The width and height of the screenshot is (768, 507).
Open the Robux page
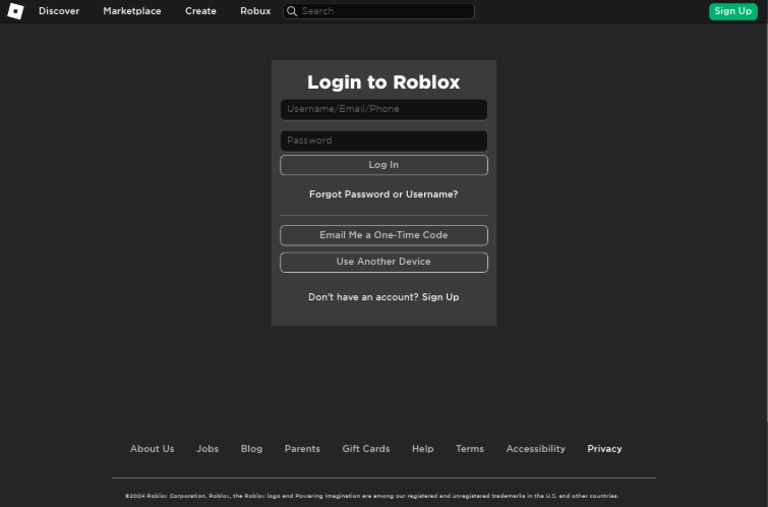(x=255, y=11)
